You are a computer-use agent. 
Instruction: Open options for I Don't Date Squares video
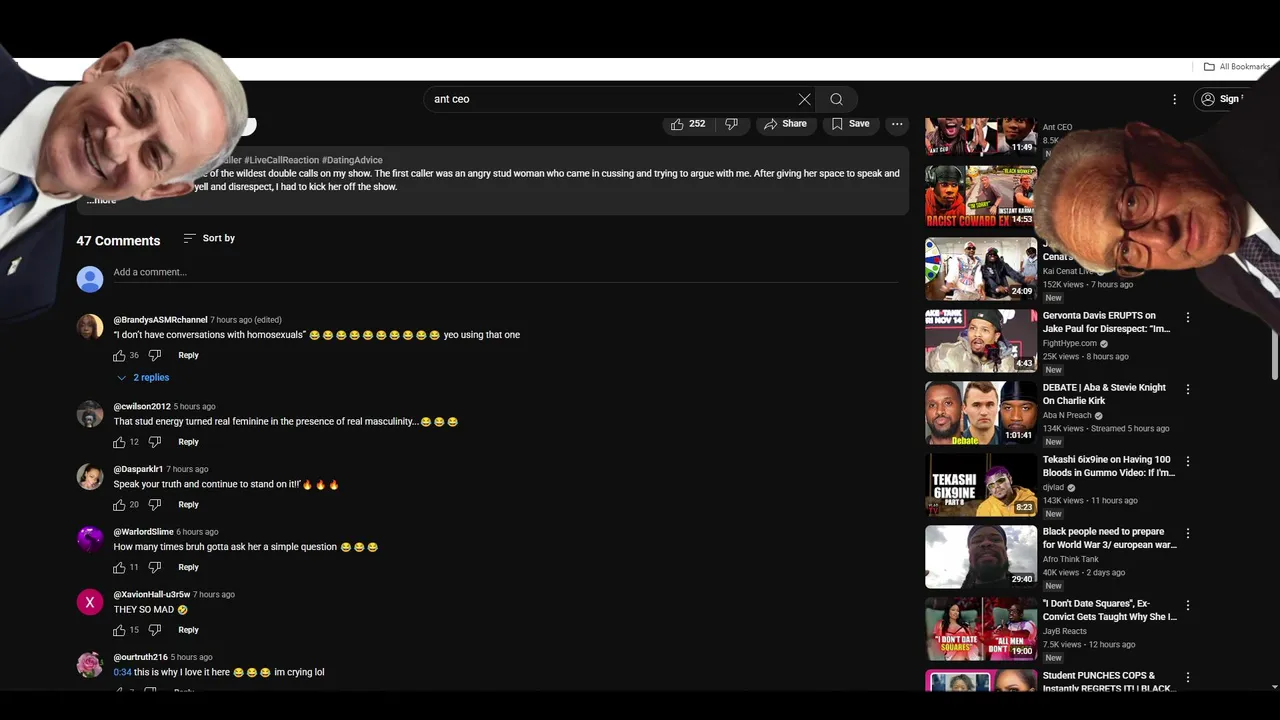pos(1188,605)
